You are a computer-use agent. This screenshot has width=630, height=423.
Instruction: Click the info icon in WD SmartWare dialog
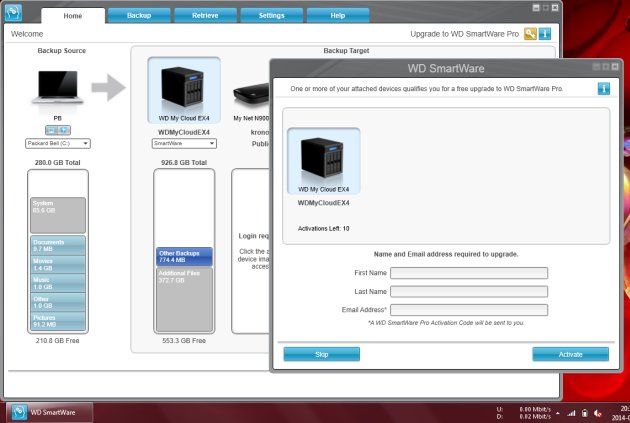pyautogui.click(x=603, y=88)
